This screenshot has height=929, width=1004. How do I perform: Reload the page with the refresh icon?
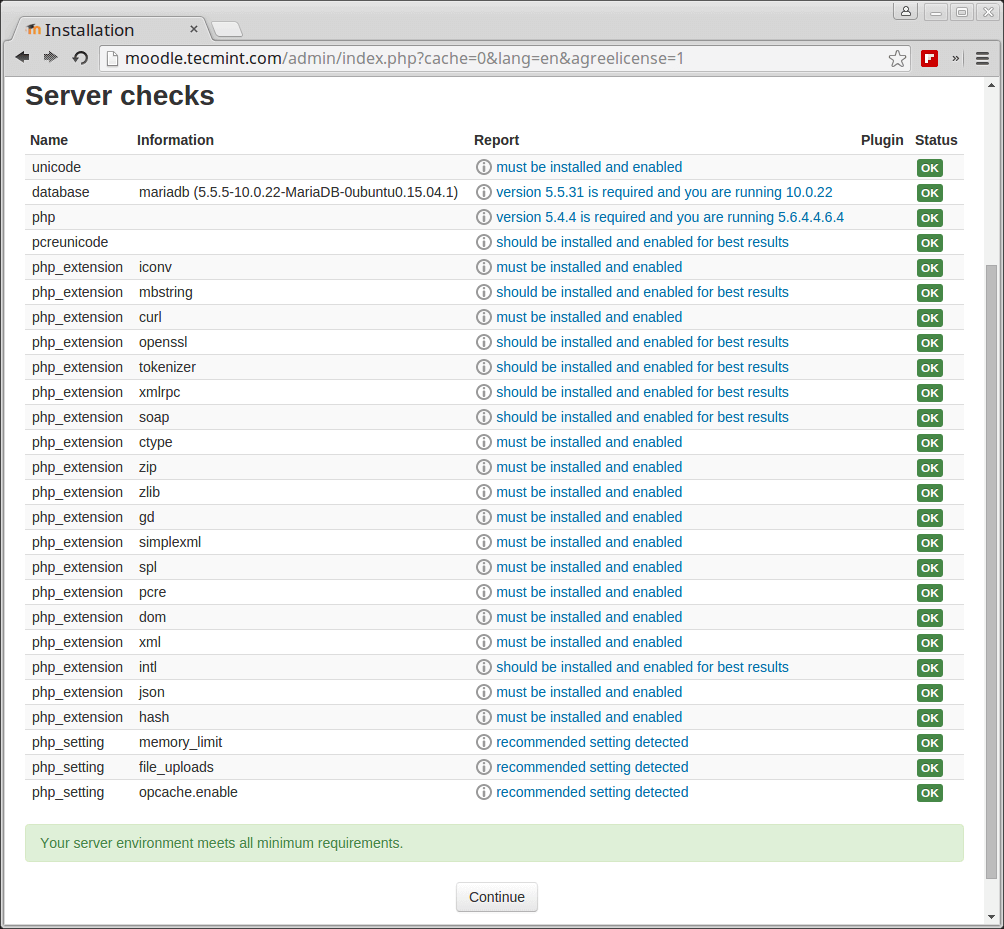tap(81, 58)
